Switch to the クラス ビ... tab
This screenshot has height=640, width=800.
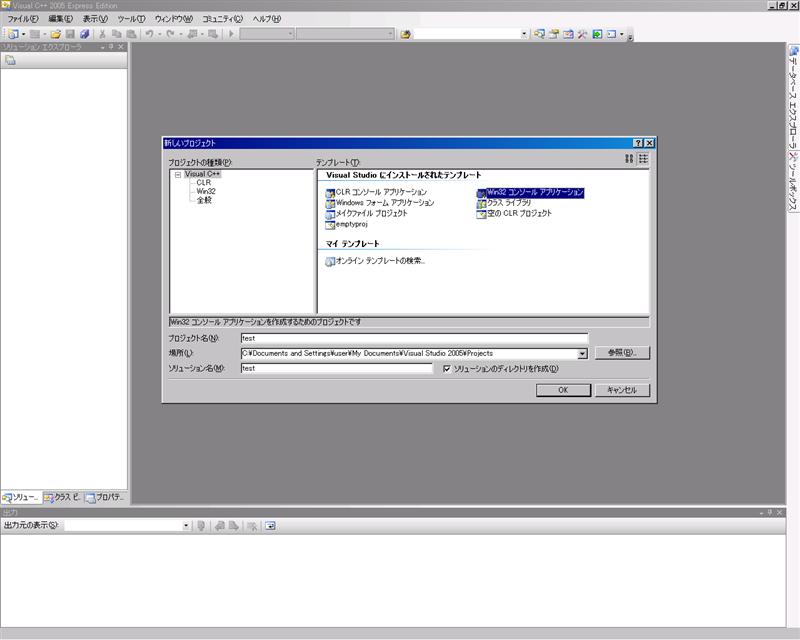(x=62, y=497)
